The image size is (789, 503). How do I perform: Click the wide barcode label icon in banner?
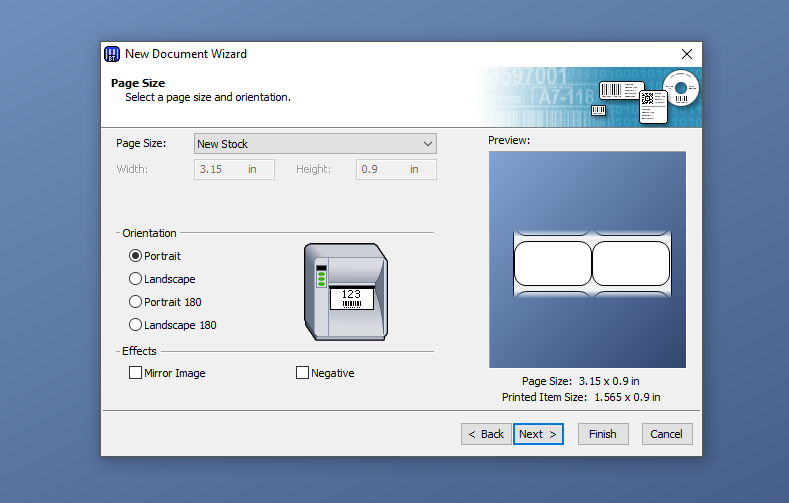coord(617,92)
